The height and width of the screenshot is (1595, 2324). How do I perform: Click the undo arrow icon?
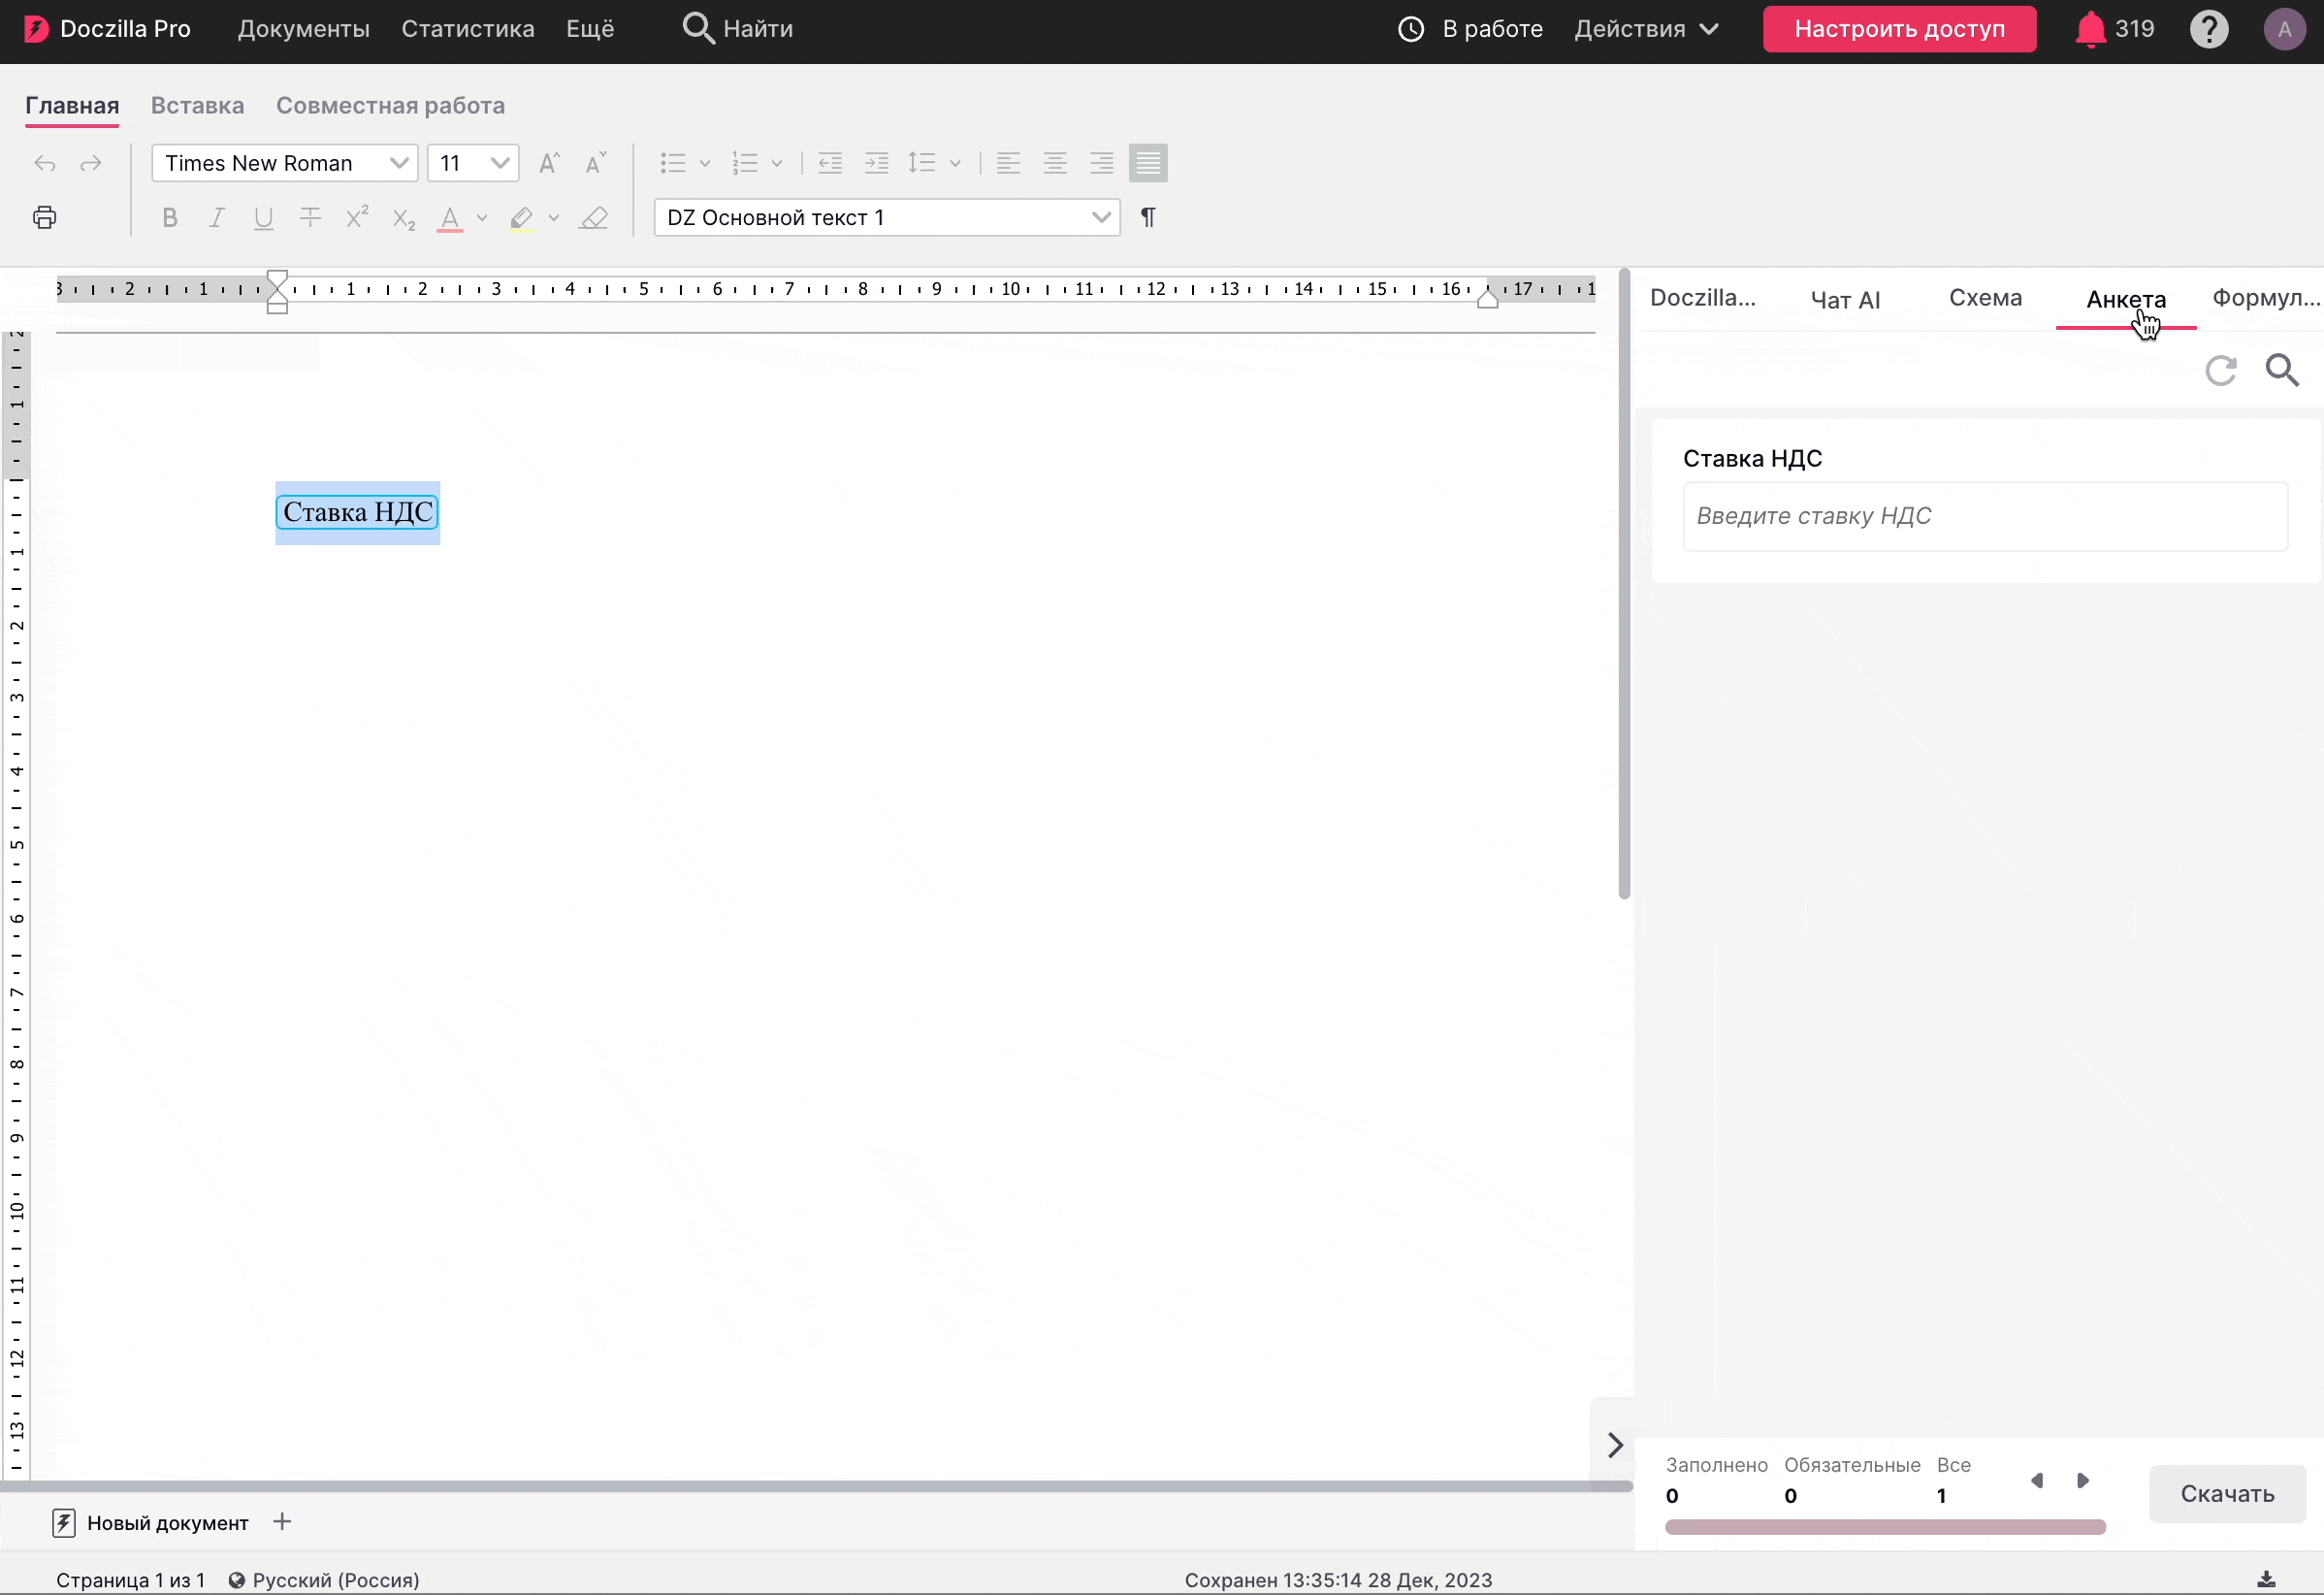point(45,163)
